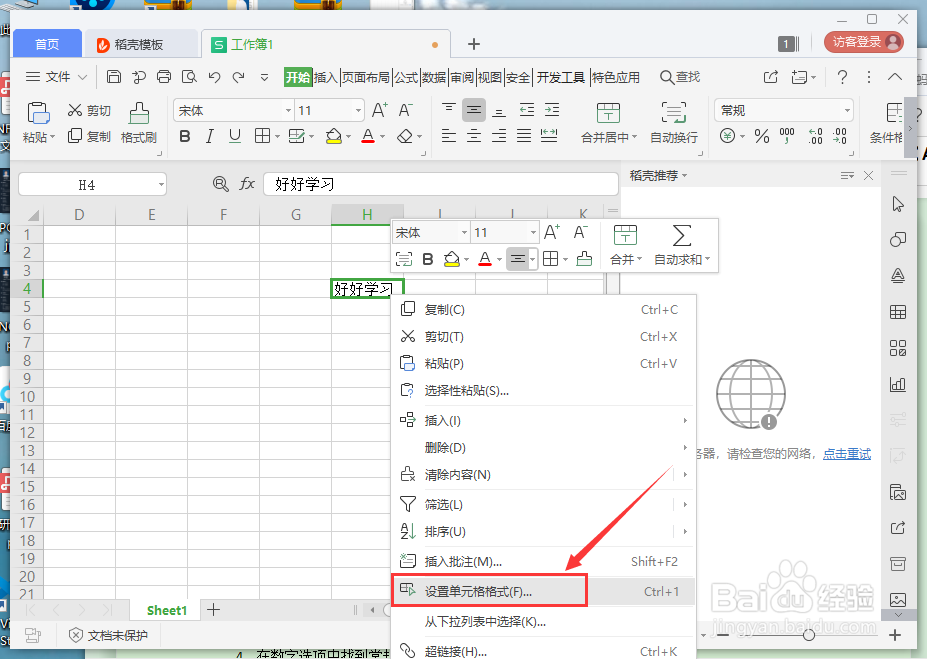Open the chart icon in right sidebar
Viewport: 927px width, 659px height.
897,384
